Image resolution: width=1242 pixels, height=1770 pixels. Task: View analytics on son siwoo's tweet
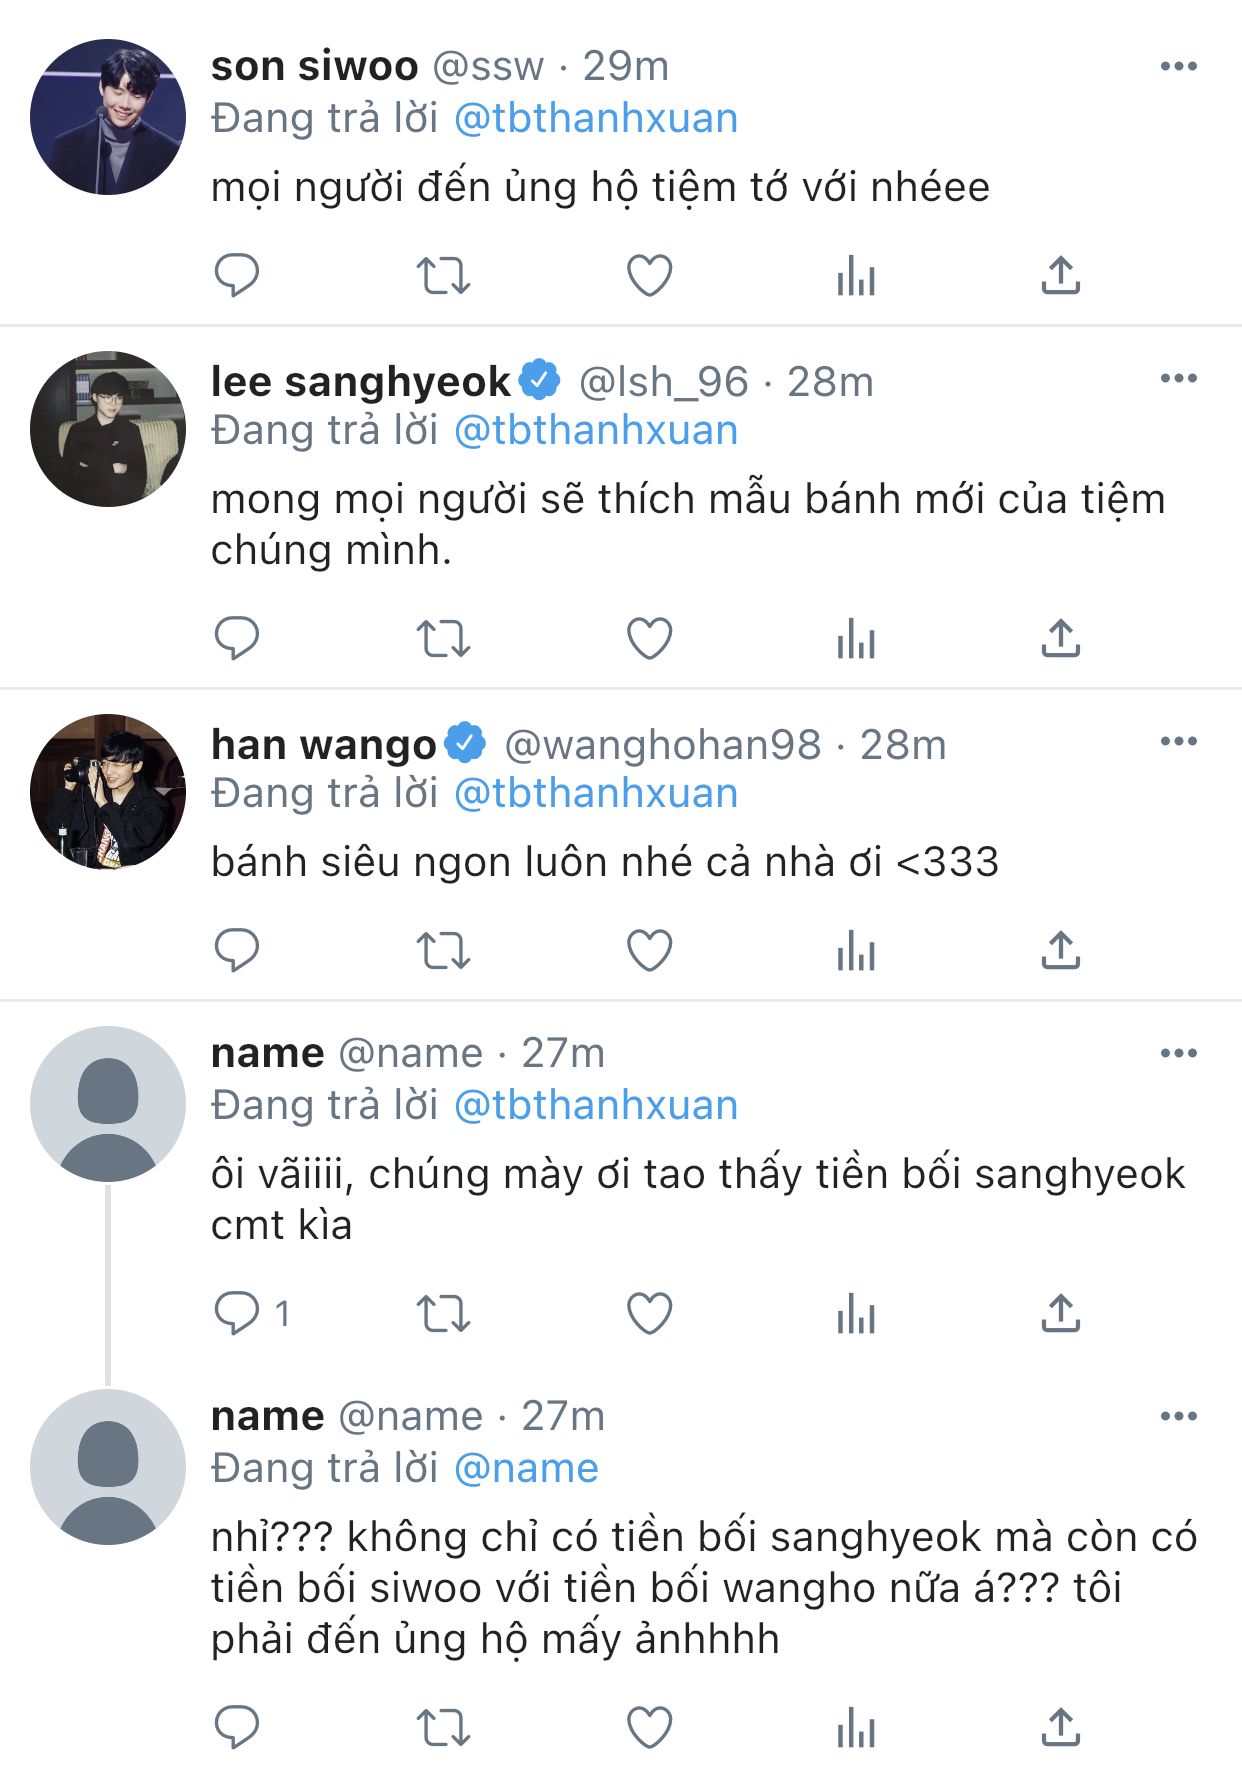coord(856,275)
